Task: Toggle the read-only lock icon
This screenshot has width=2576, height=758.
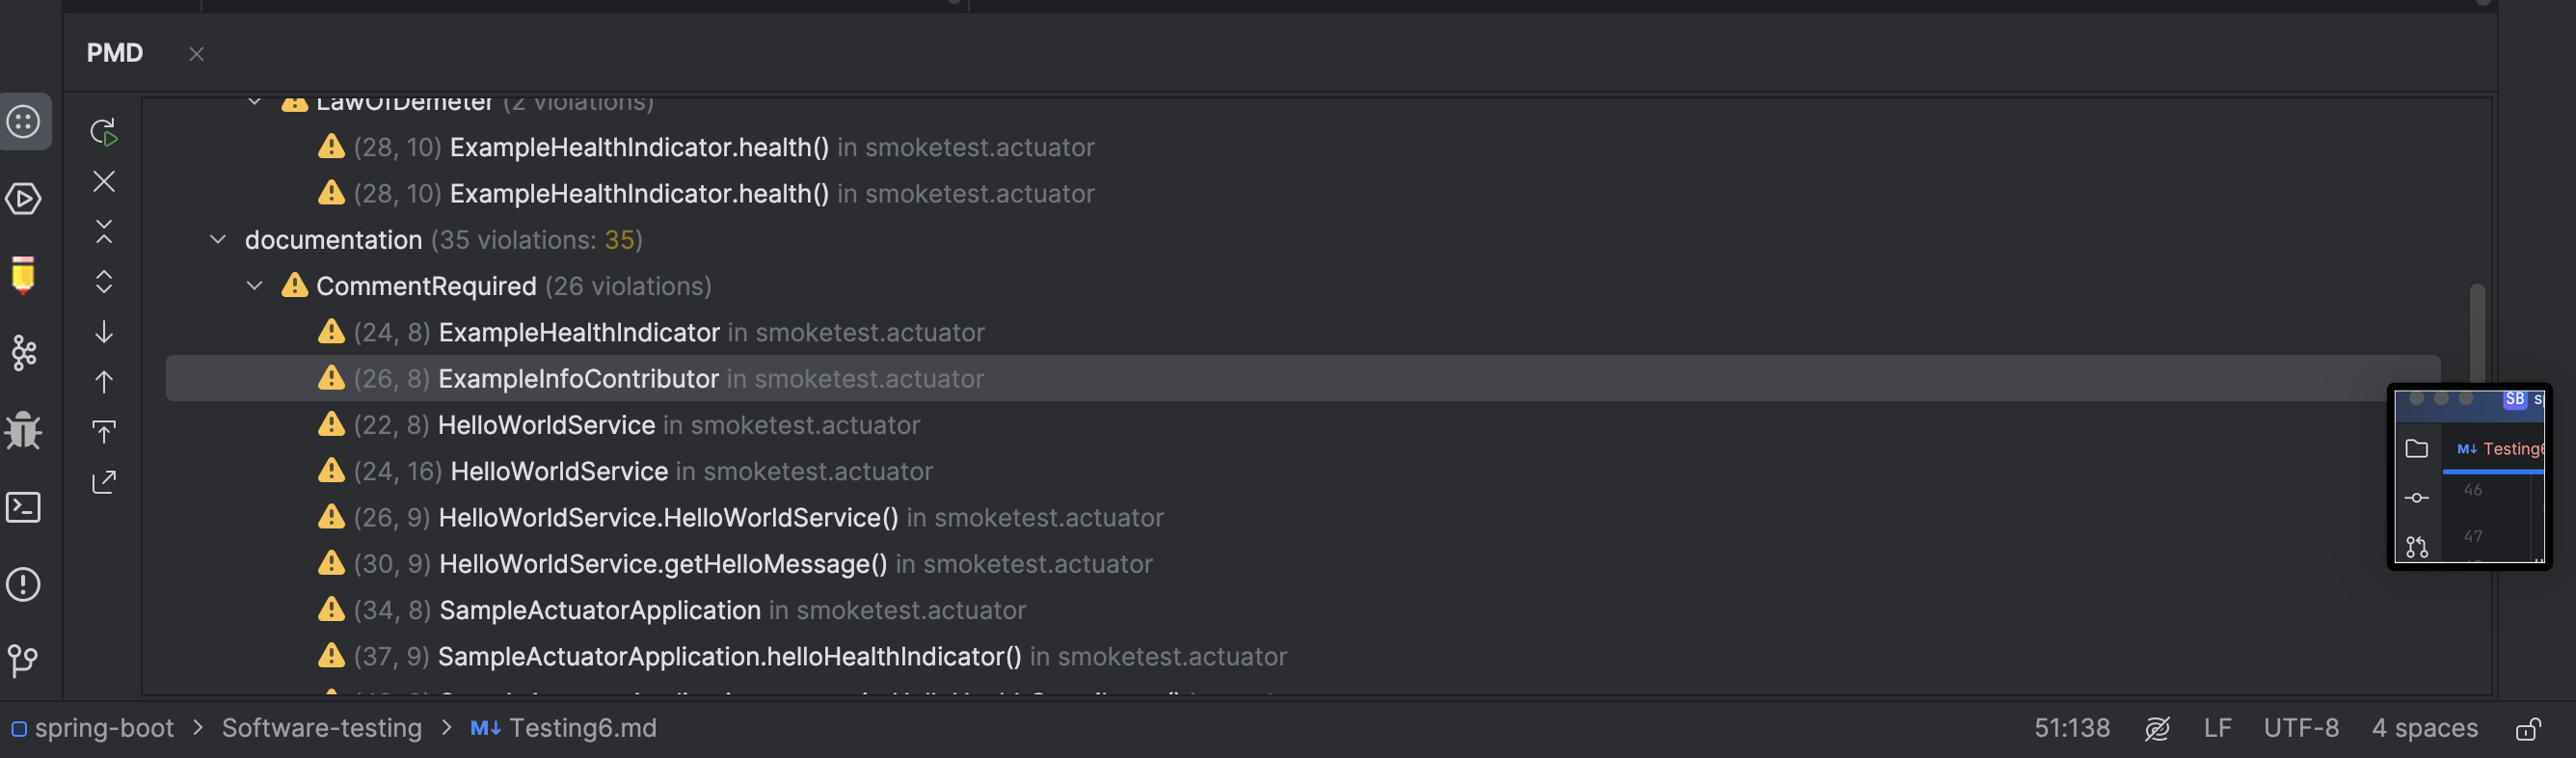Action: tap(2527, 729)
